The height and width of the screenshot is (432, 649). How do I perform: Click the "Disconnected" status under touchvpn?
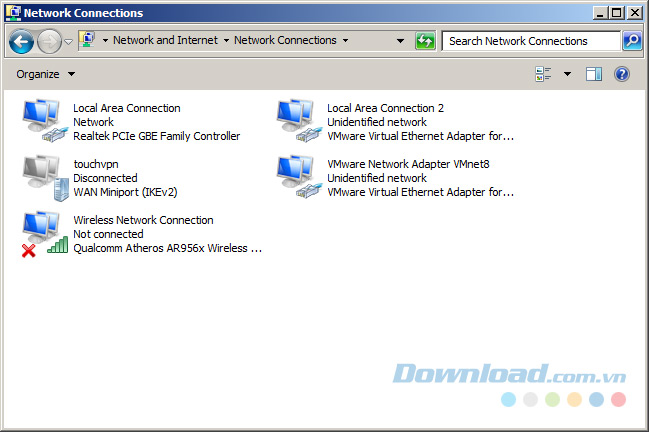(105, 178)
